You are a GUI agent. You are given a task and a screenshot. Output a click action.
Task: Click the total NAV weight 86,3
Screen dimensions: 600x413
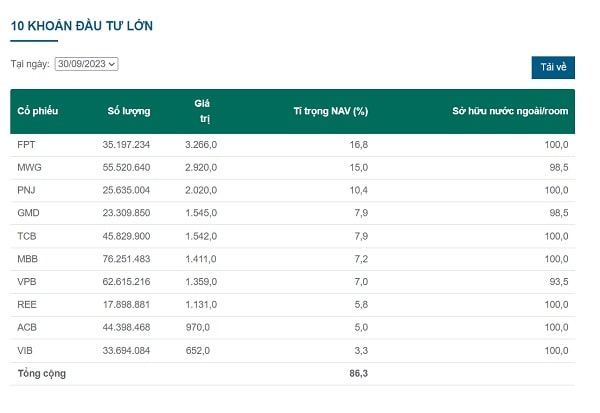(359, 374)
